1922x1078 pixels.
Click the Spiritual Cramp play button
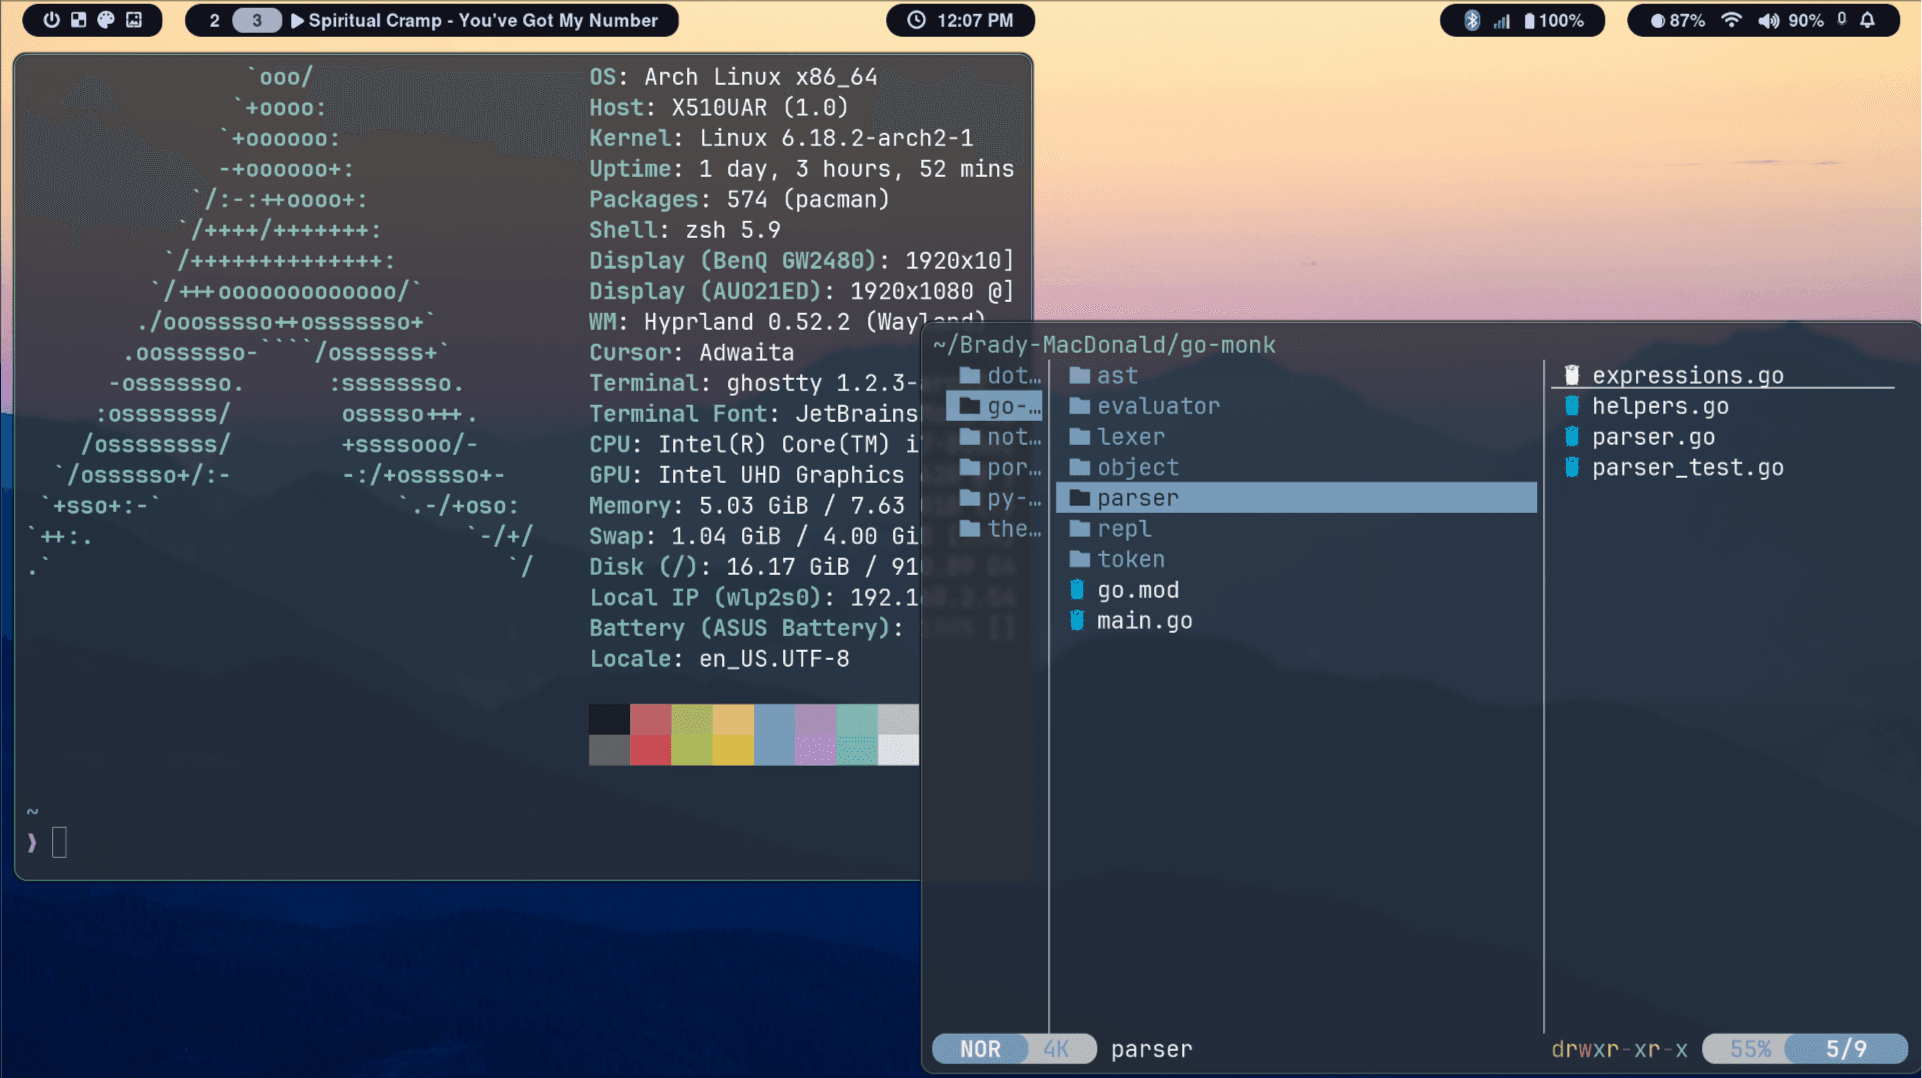tap(299, 20)
